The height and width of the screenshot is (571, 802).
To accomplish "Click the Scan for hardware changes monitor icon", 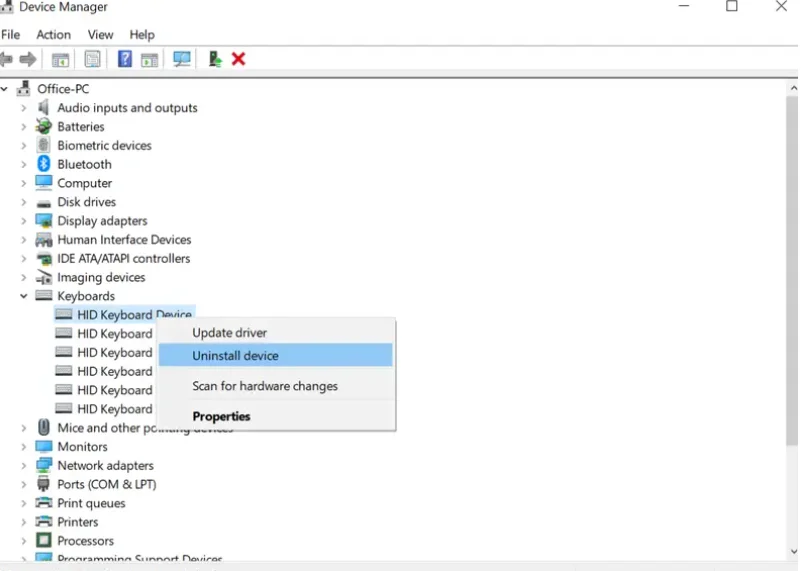I will point(181,59).
